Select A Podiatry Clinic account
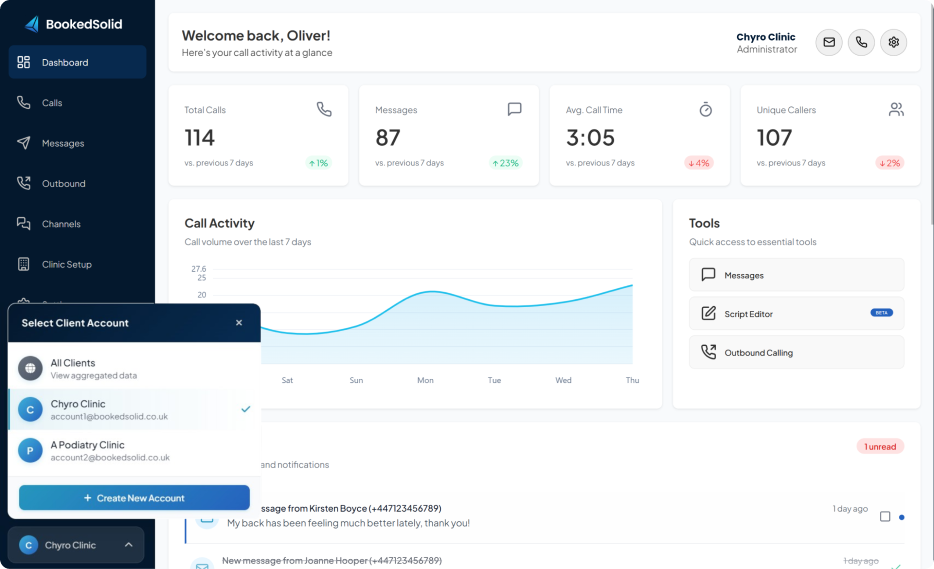 click(x=134, y=450)
